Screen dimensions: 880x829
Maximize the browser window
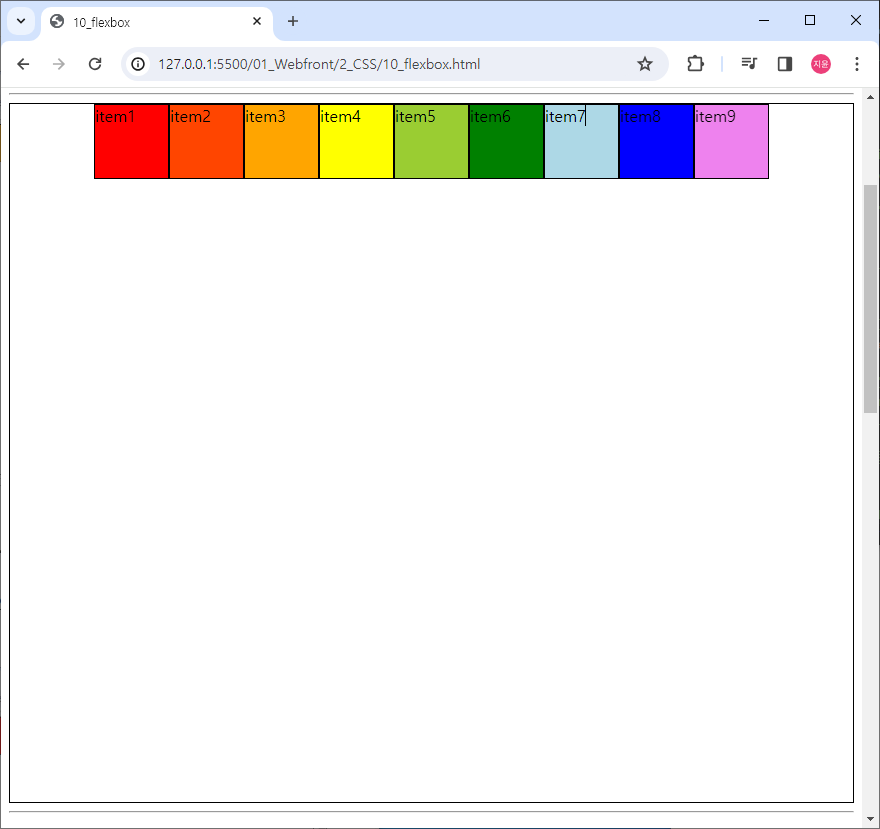pos(810,21)
